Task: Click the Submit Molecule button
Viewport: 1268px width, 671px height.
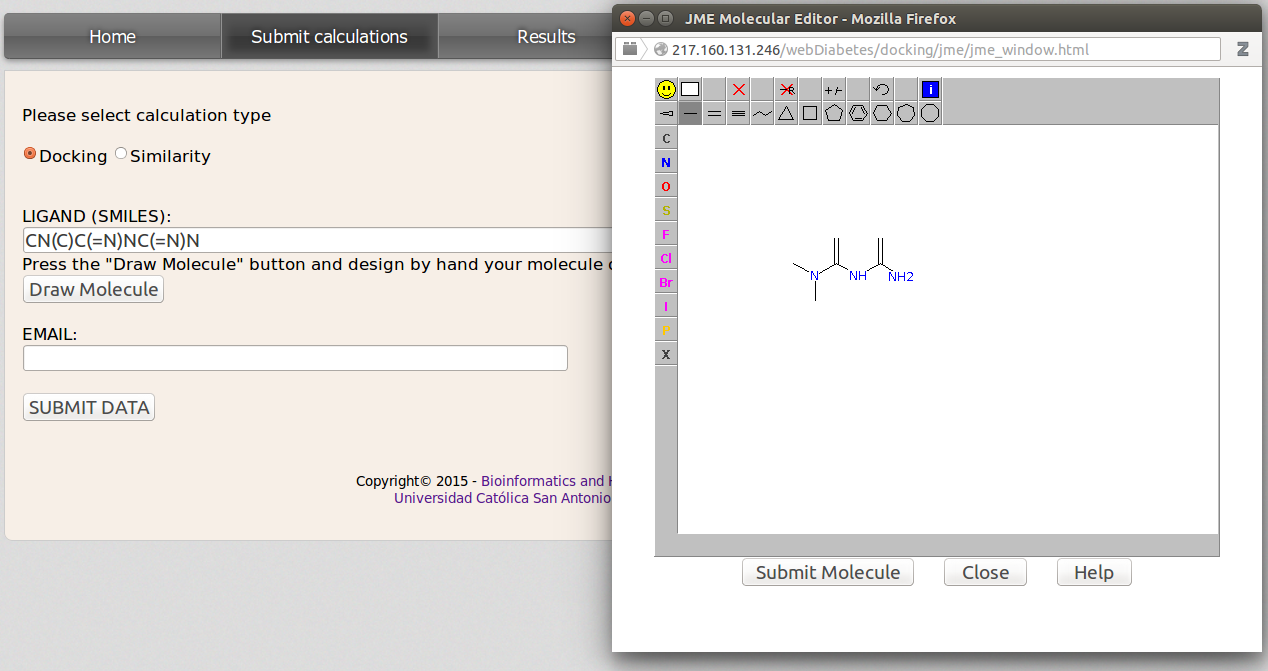Action: pos(828,572)
